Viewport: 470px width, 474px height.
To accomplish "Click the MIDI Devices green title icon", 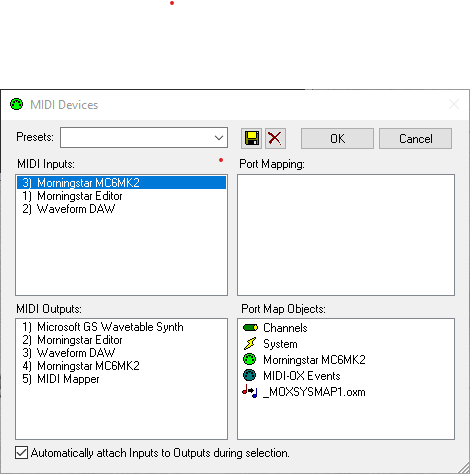I will coord(17,104).
